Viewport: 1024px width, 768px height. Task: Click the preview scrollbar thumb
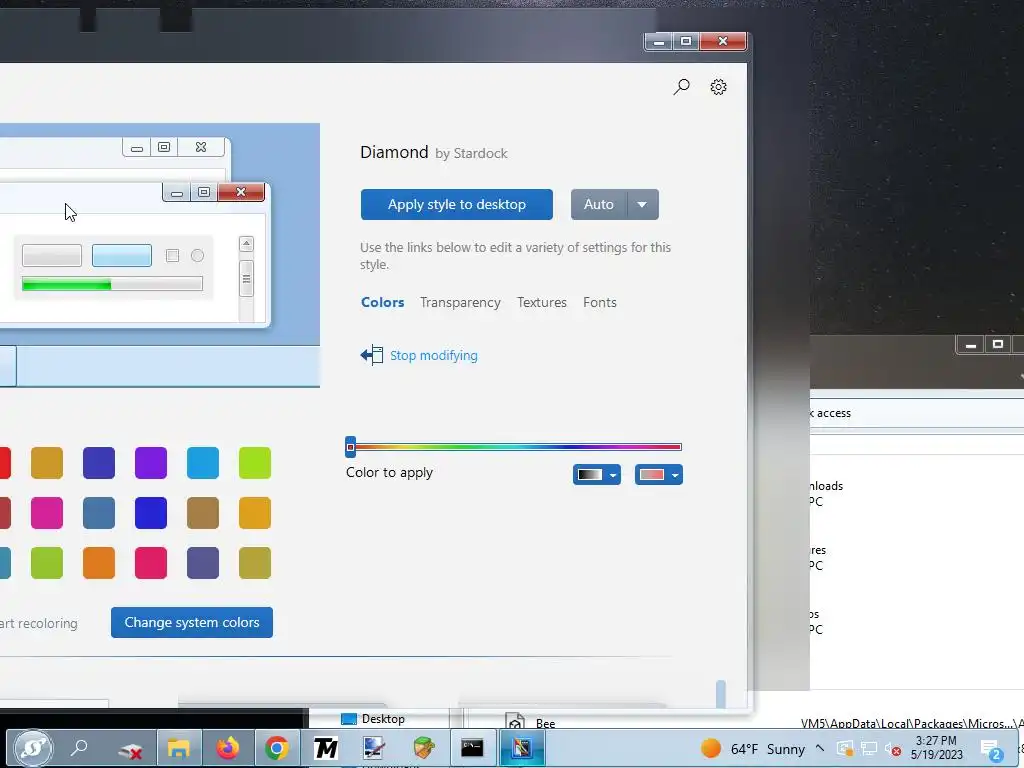coord(246,278)
